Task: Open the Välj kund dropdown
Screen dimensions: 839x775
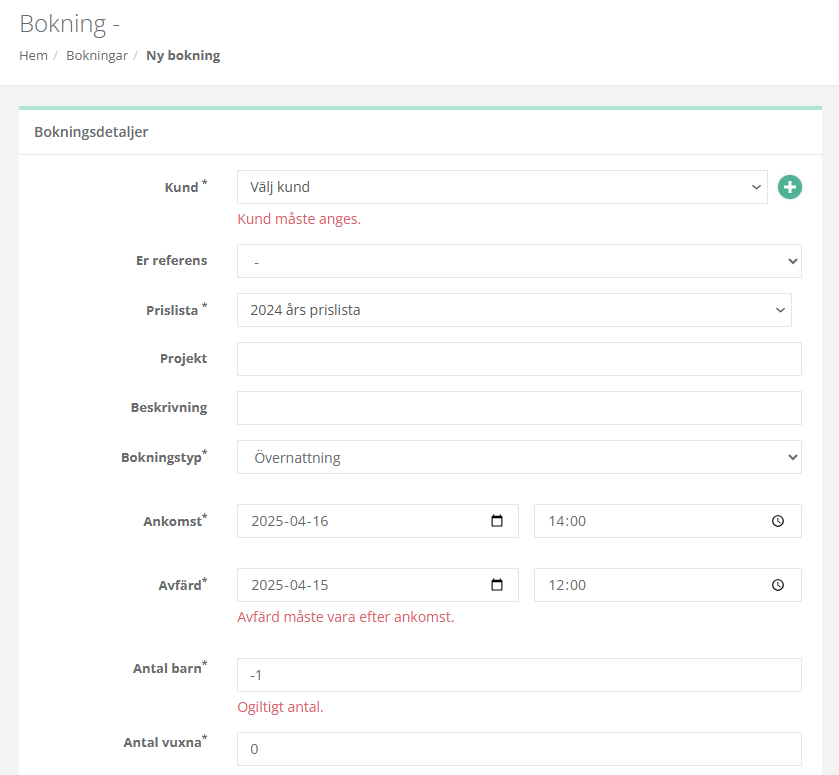Action: [501, 187]
